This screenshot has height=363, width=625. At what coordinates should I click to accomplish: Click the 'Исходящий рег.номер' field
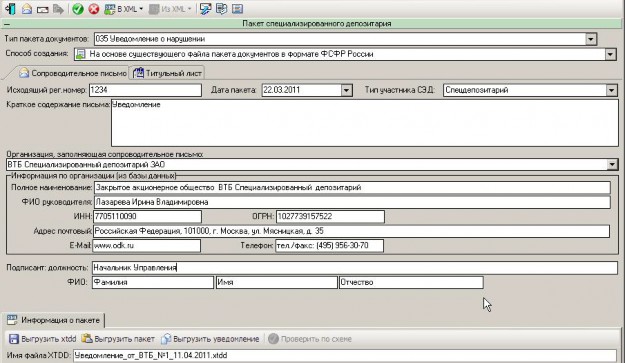[145, 90]
